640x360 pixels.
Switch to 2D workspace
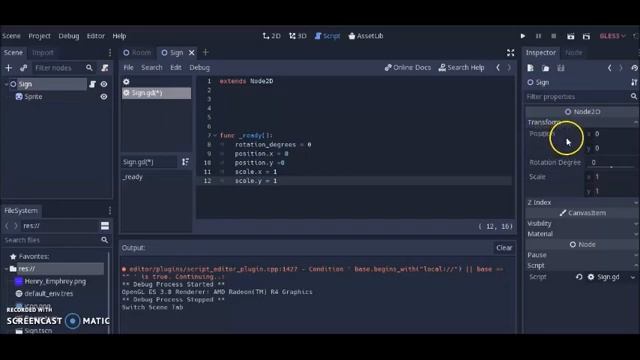tap(271, 36)
